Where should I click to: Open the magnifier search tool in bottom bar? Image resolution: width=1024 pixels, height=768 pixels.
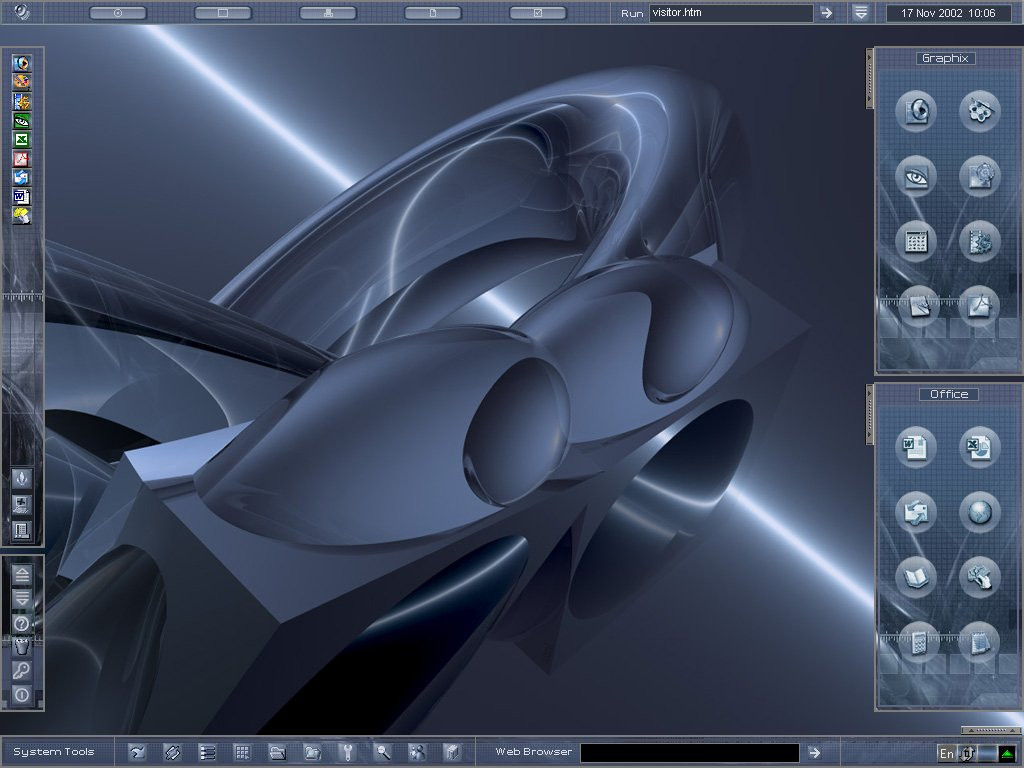tap(383, 752)
